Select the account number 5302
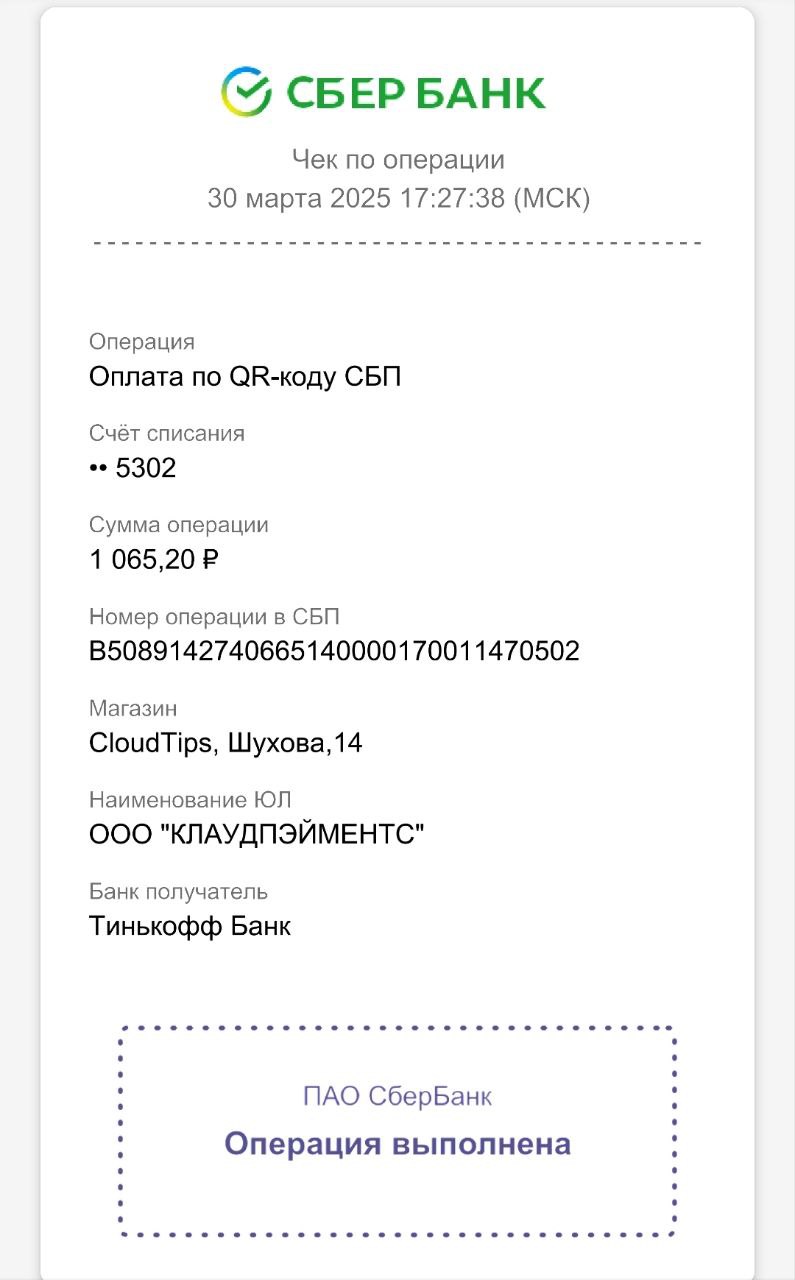Screen dimensions: 795x1280 [146, 468]
